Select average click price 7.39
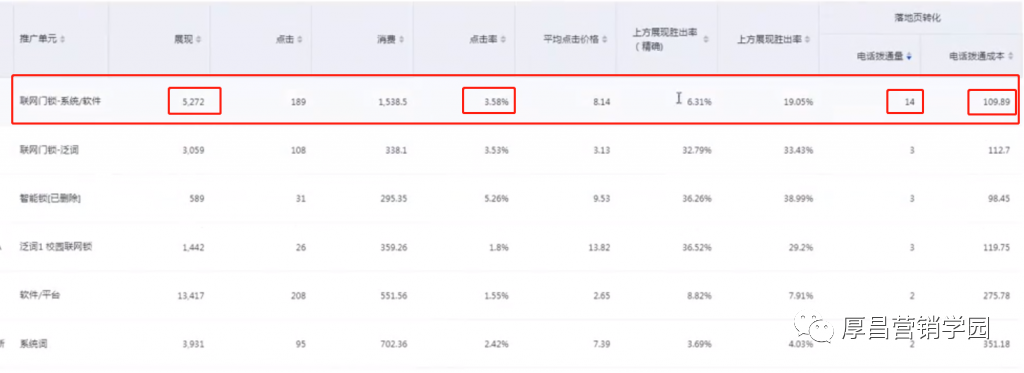Screen dimensions: 1024x373 pyautogui.click(x=602, y=344)
